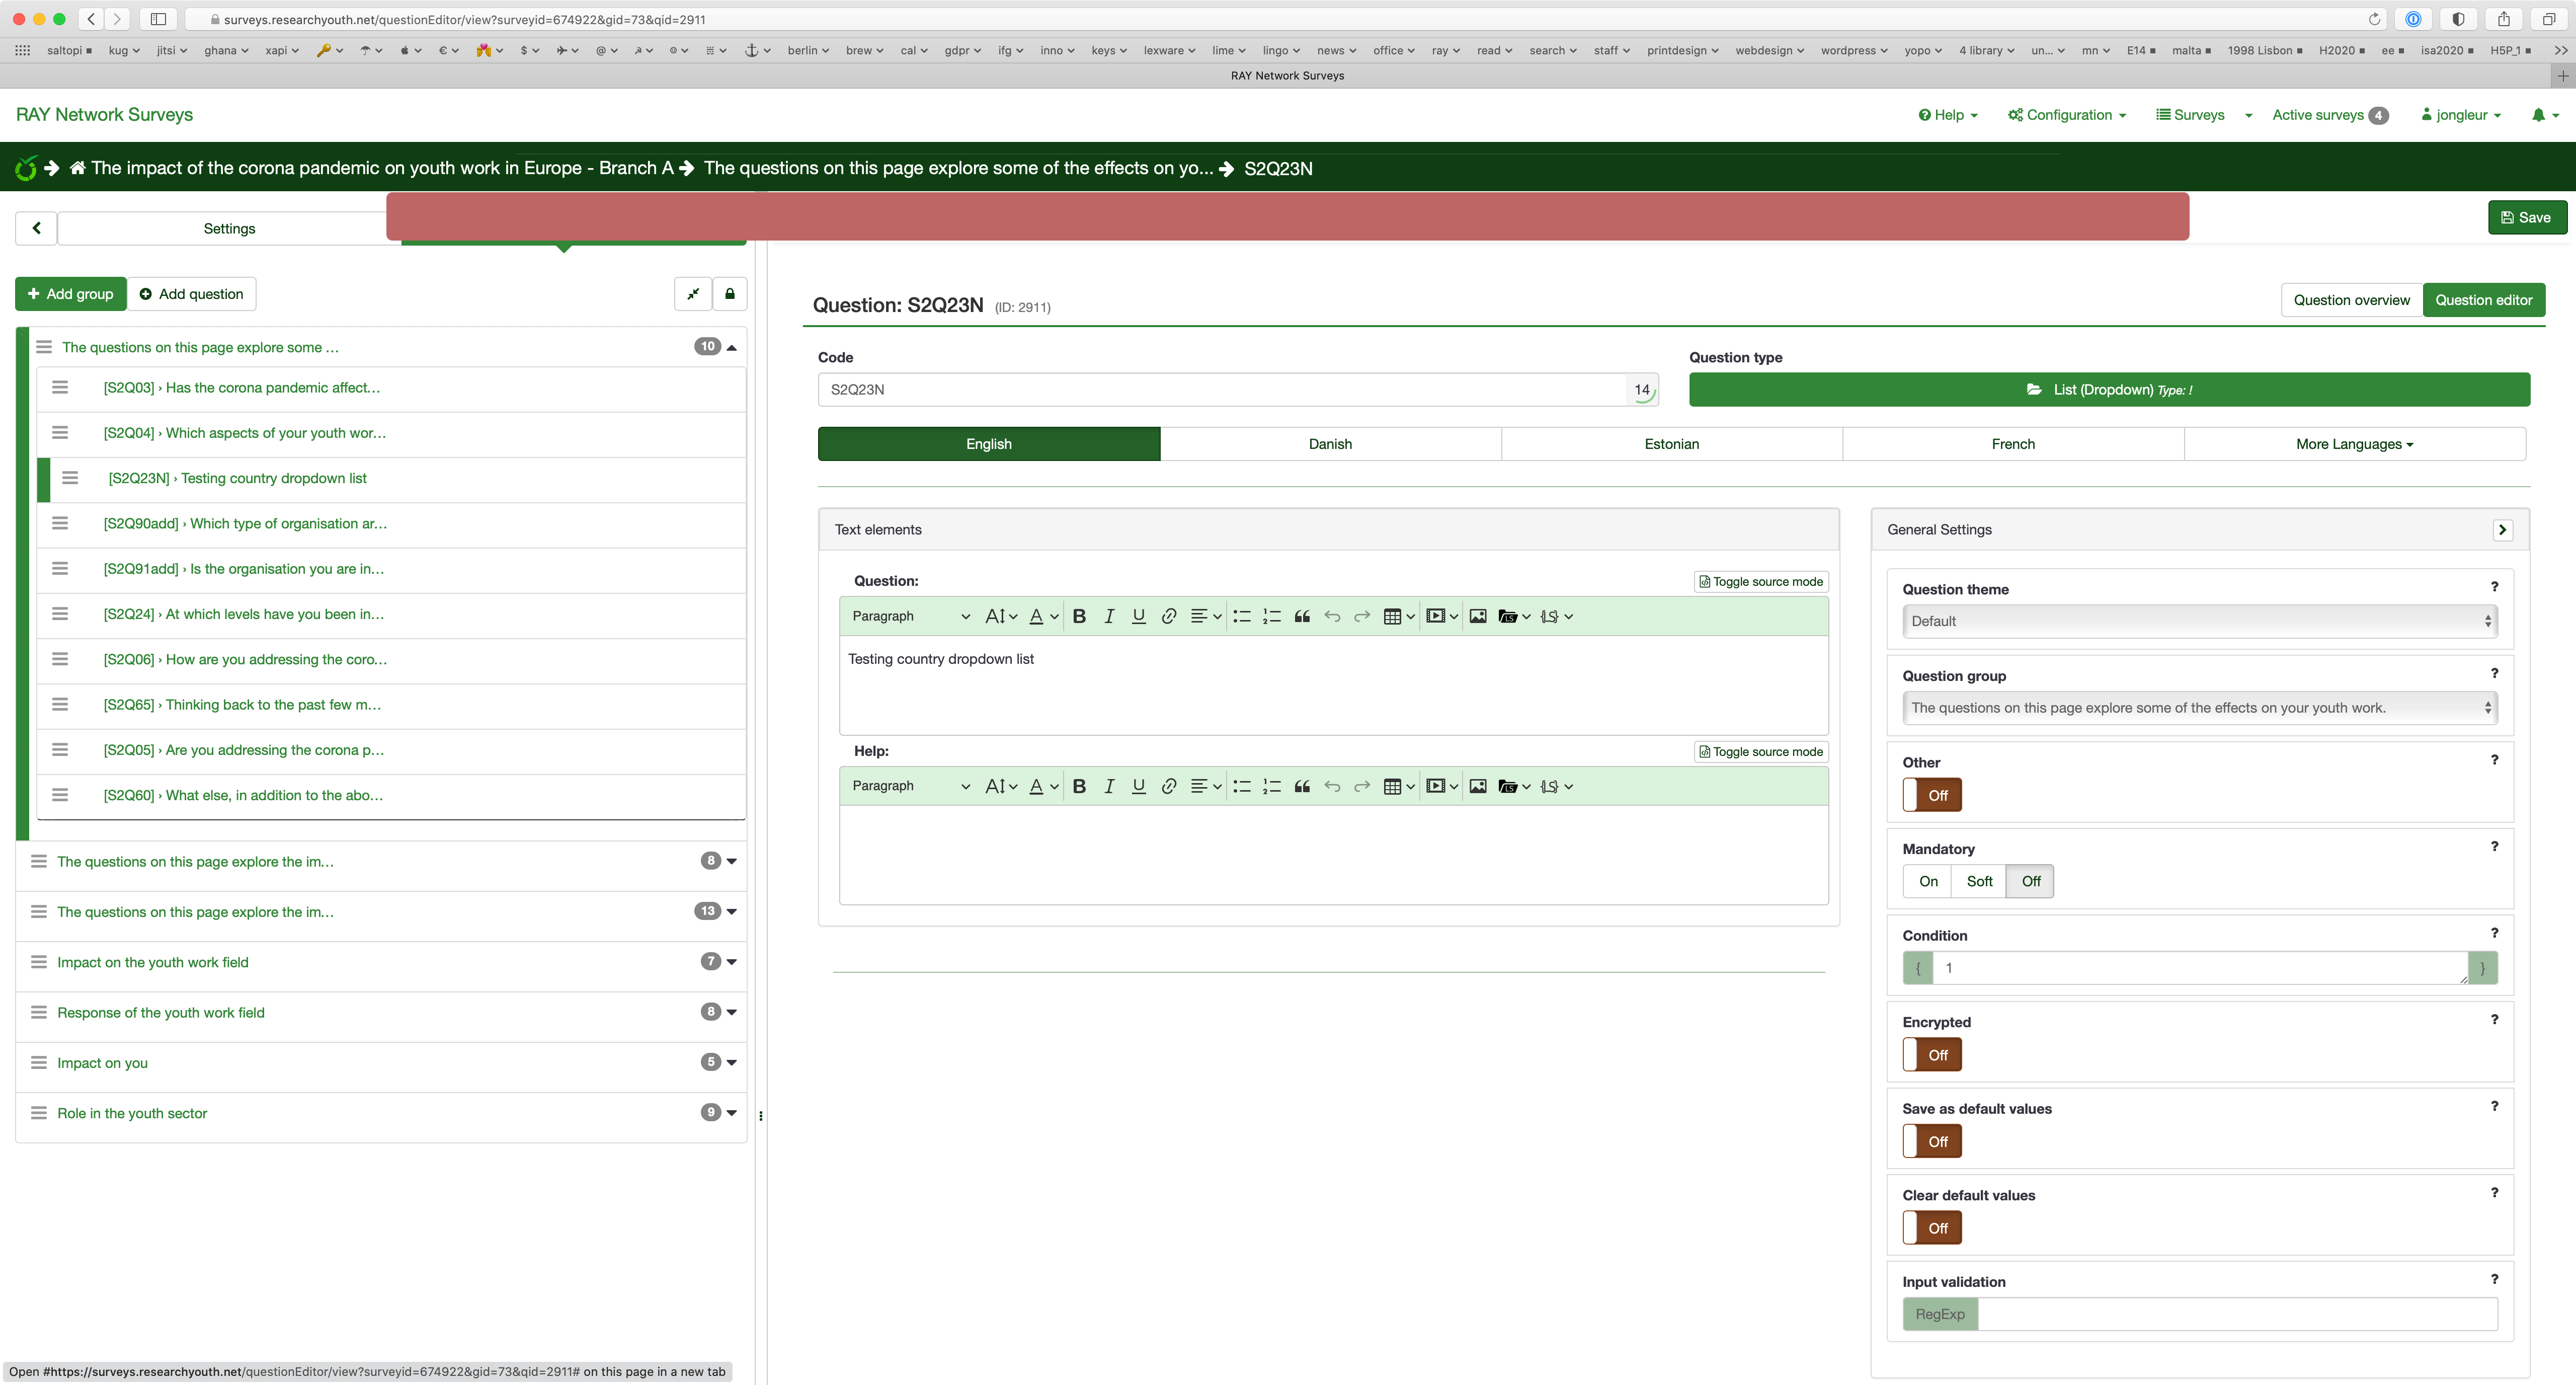Click the collapse sidebar arrows icon
The height and width of the screenshot is (1385, 2576).
693,294
